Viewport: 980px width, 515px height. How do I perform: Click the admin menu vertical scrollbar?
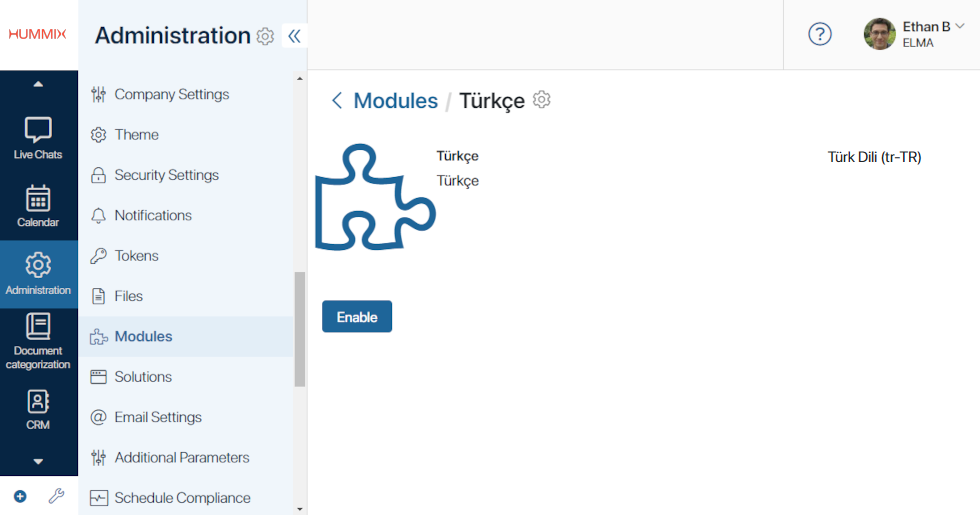pos(300,329)
